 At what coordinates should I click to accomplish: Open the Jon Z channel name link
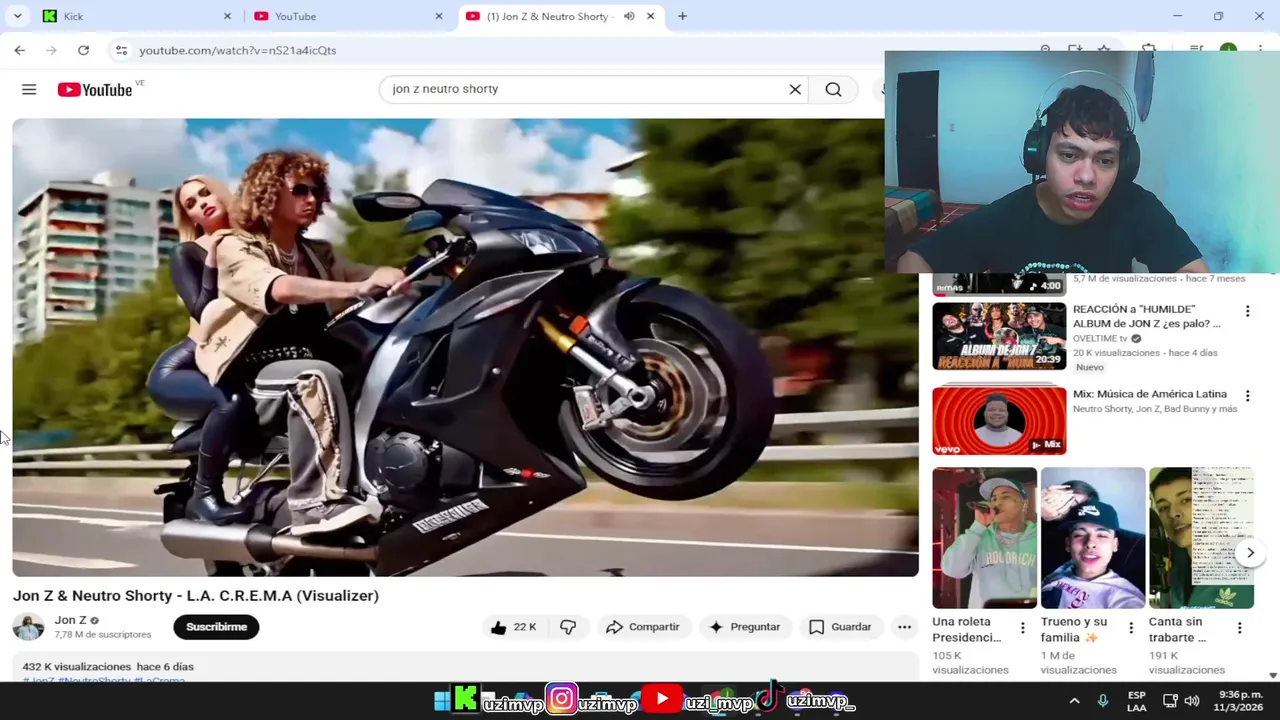70,620
